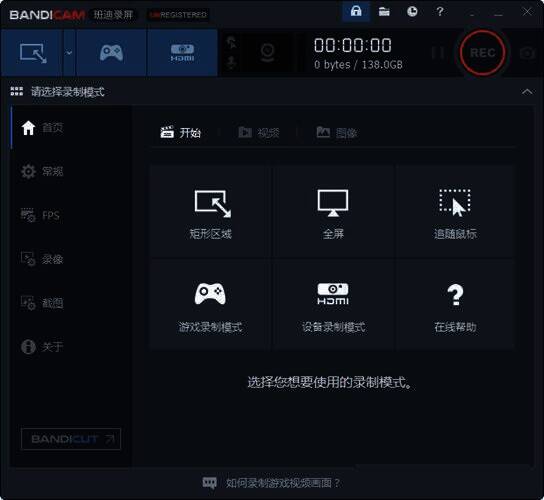Open help question mark in title bar
This screenshot has width=544, height=500.
[x=440, y=11]
